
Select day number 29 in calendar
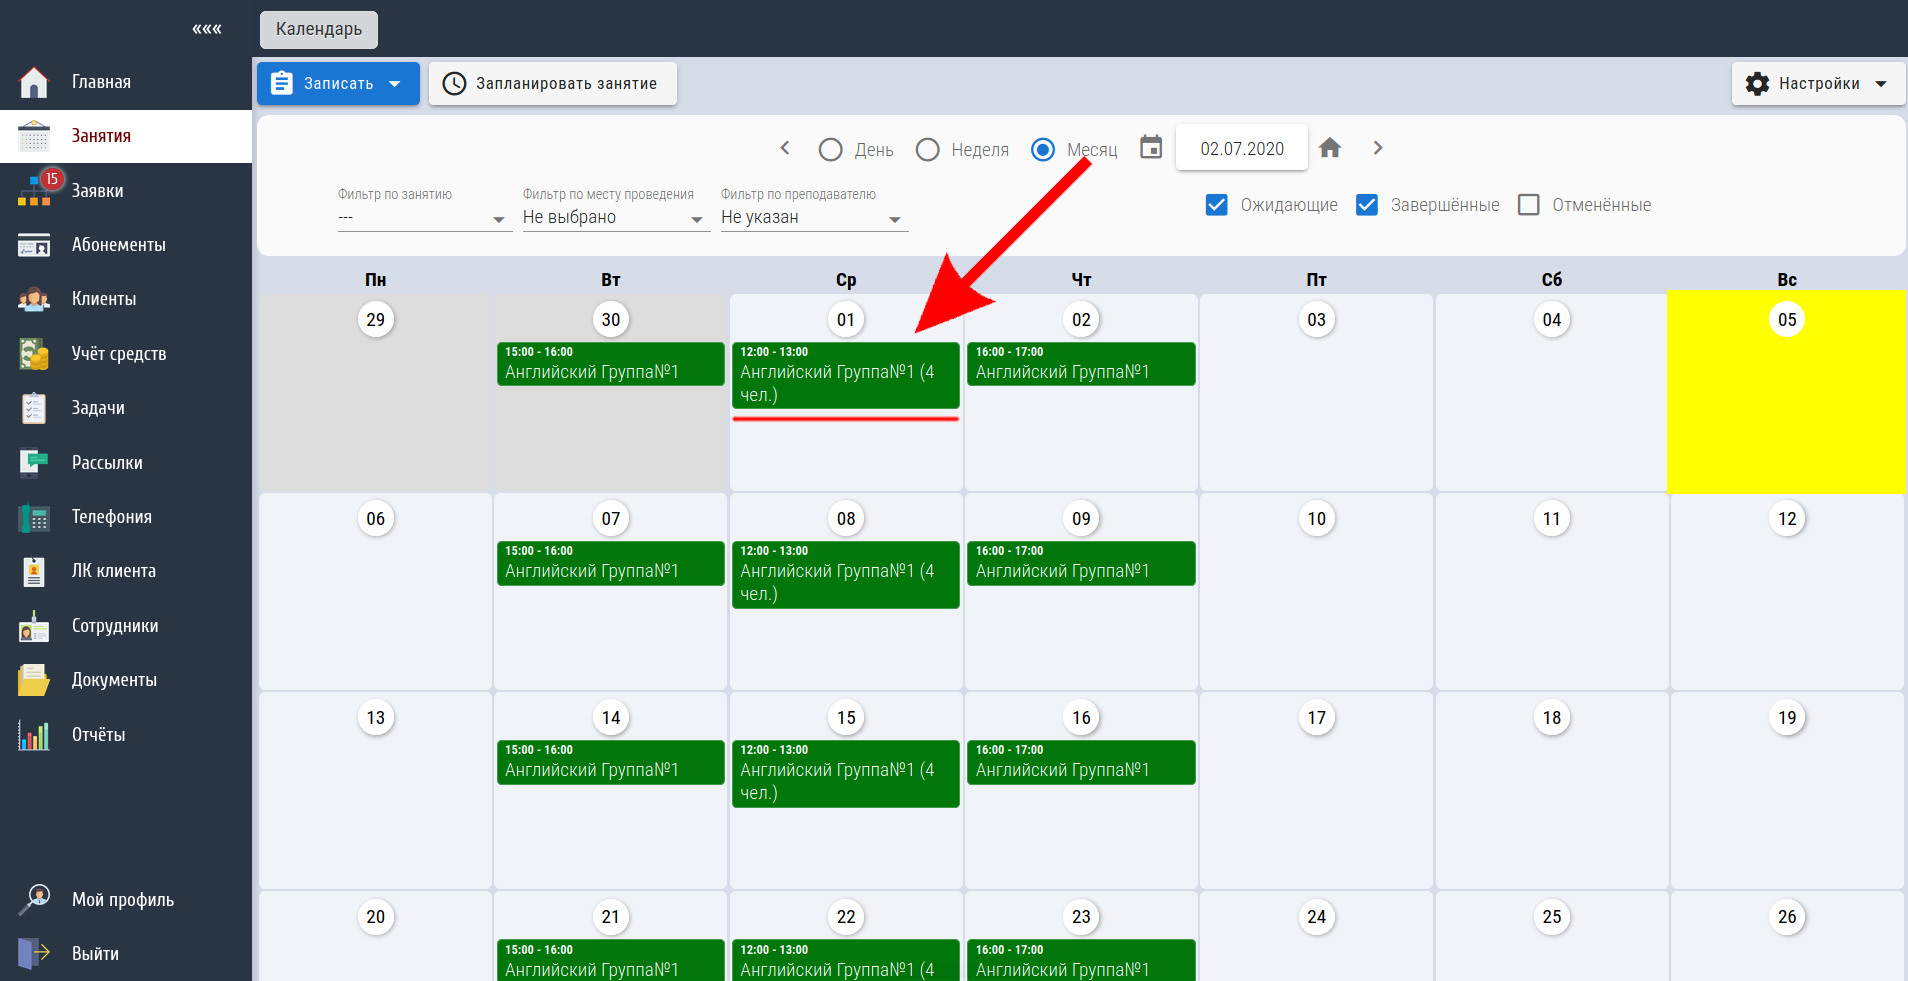point(376,320)
